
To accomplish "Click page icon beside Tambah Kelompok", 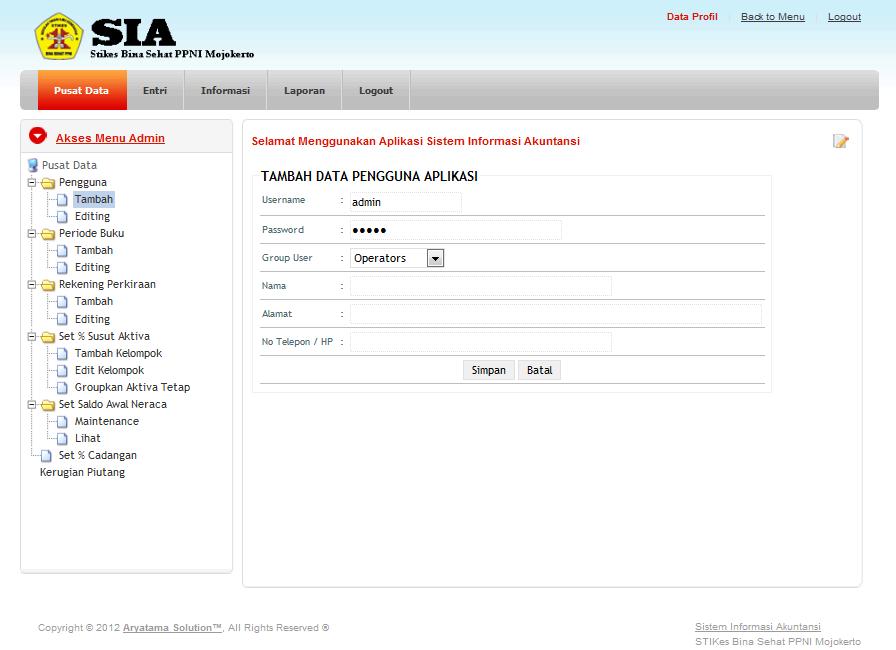I will [x=62, y=354].
